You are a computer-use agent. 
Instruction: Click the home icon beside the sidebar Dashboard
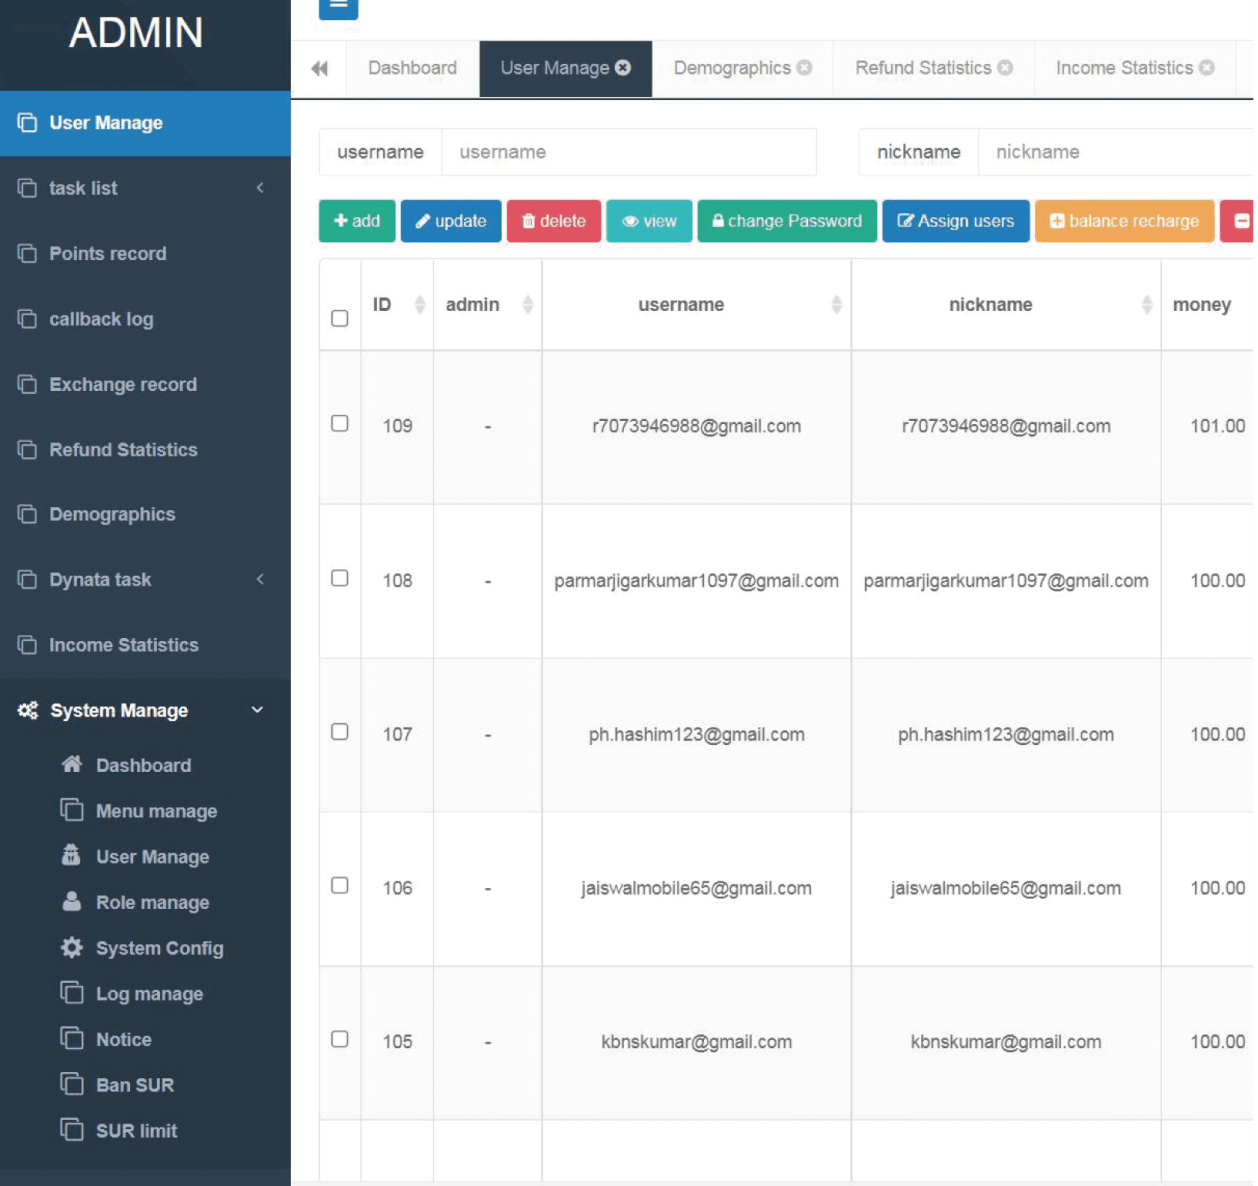point(72,765)
